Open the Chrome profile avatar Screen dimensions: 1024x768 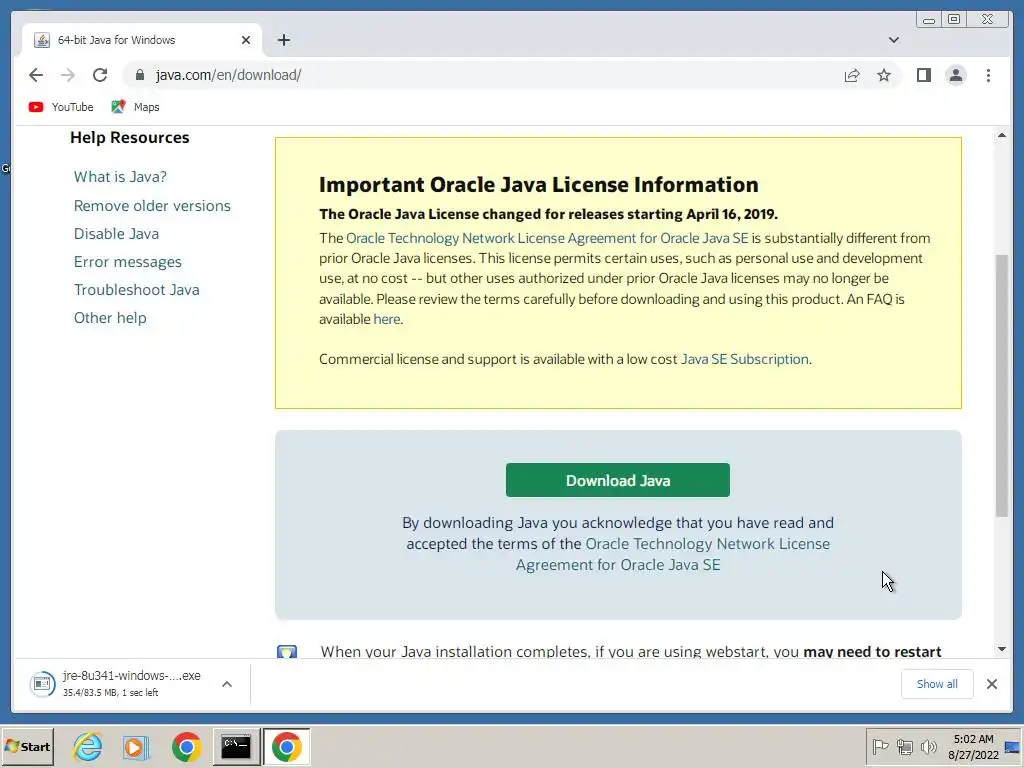click(x=955, y=75)
